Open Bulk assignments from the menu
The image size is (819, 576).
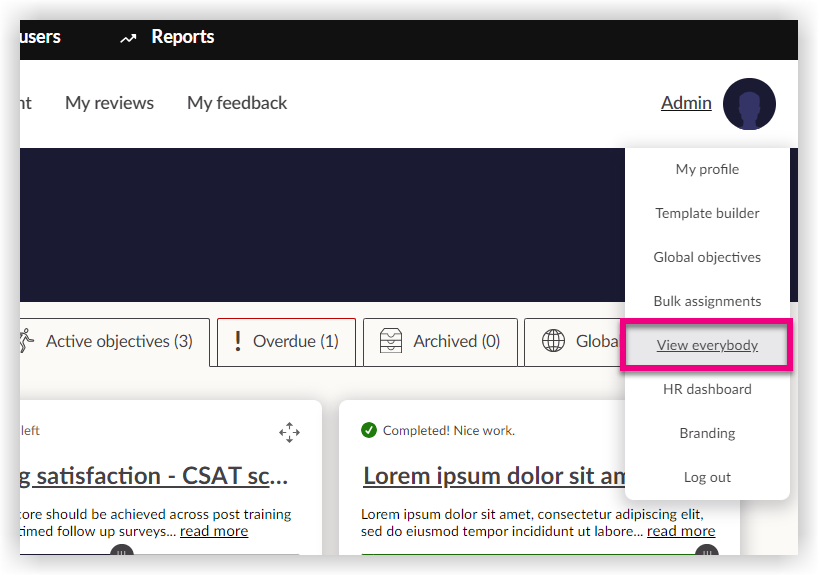point(707,302)
